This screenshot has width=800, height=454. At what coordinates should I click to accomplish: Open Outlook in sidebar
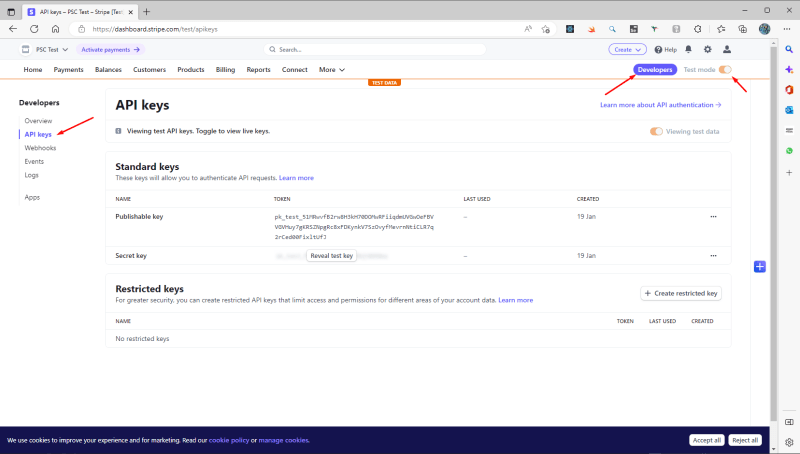789,110
